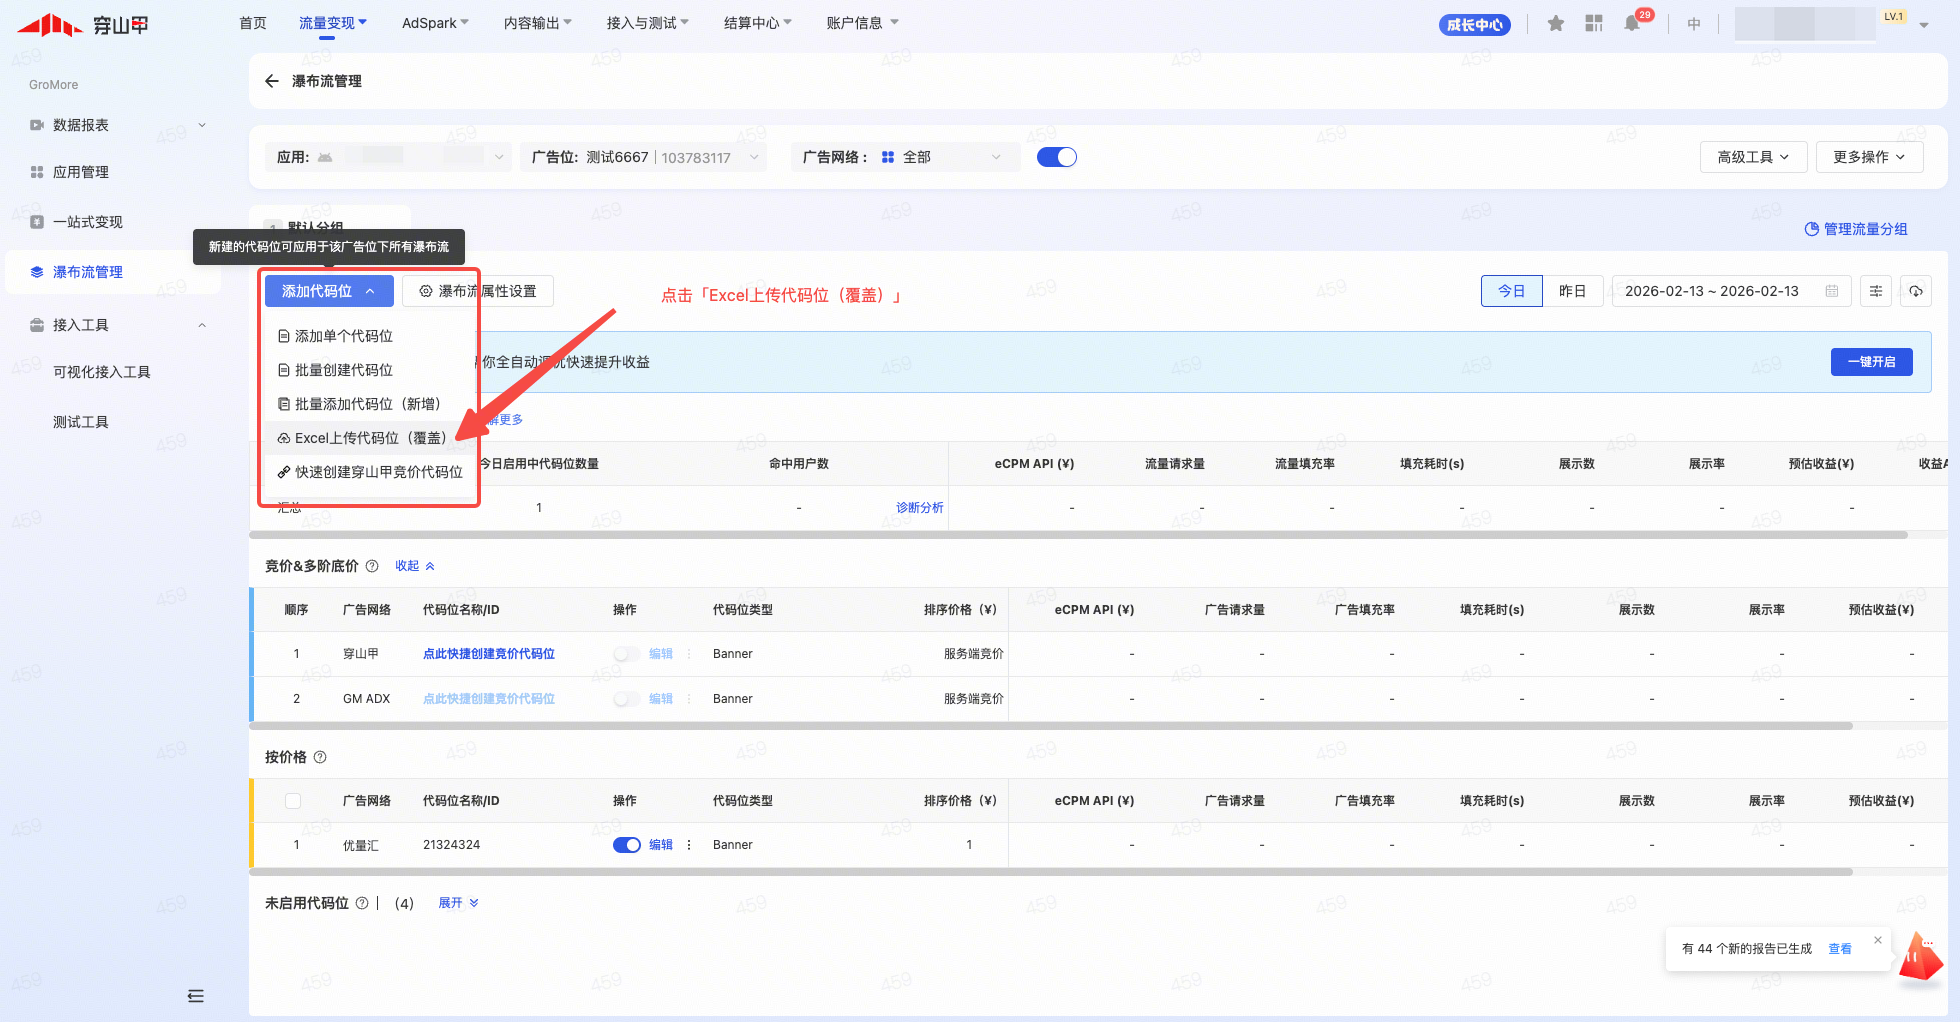Collapse the sidebar with the bottom menu icon
The image size is (1960, 1022).
(196, 996)
